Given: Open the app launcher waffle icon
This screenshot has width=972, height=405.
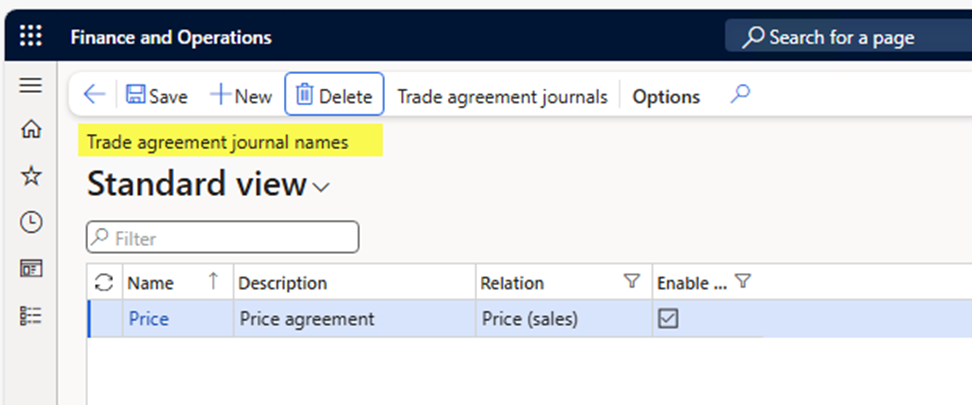Looking at the screenshot, I should [30, 37].
